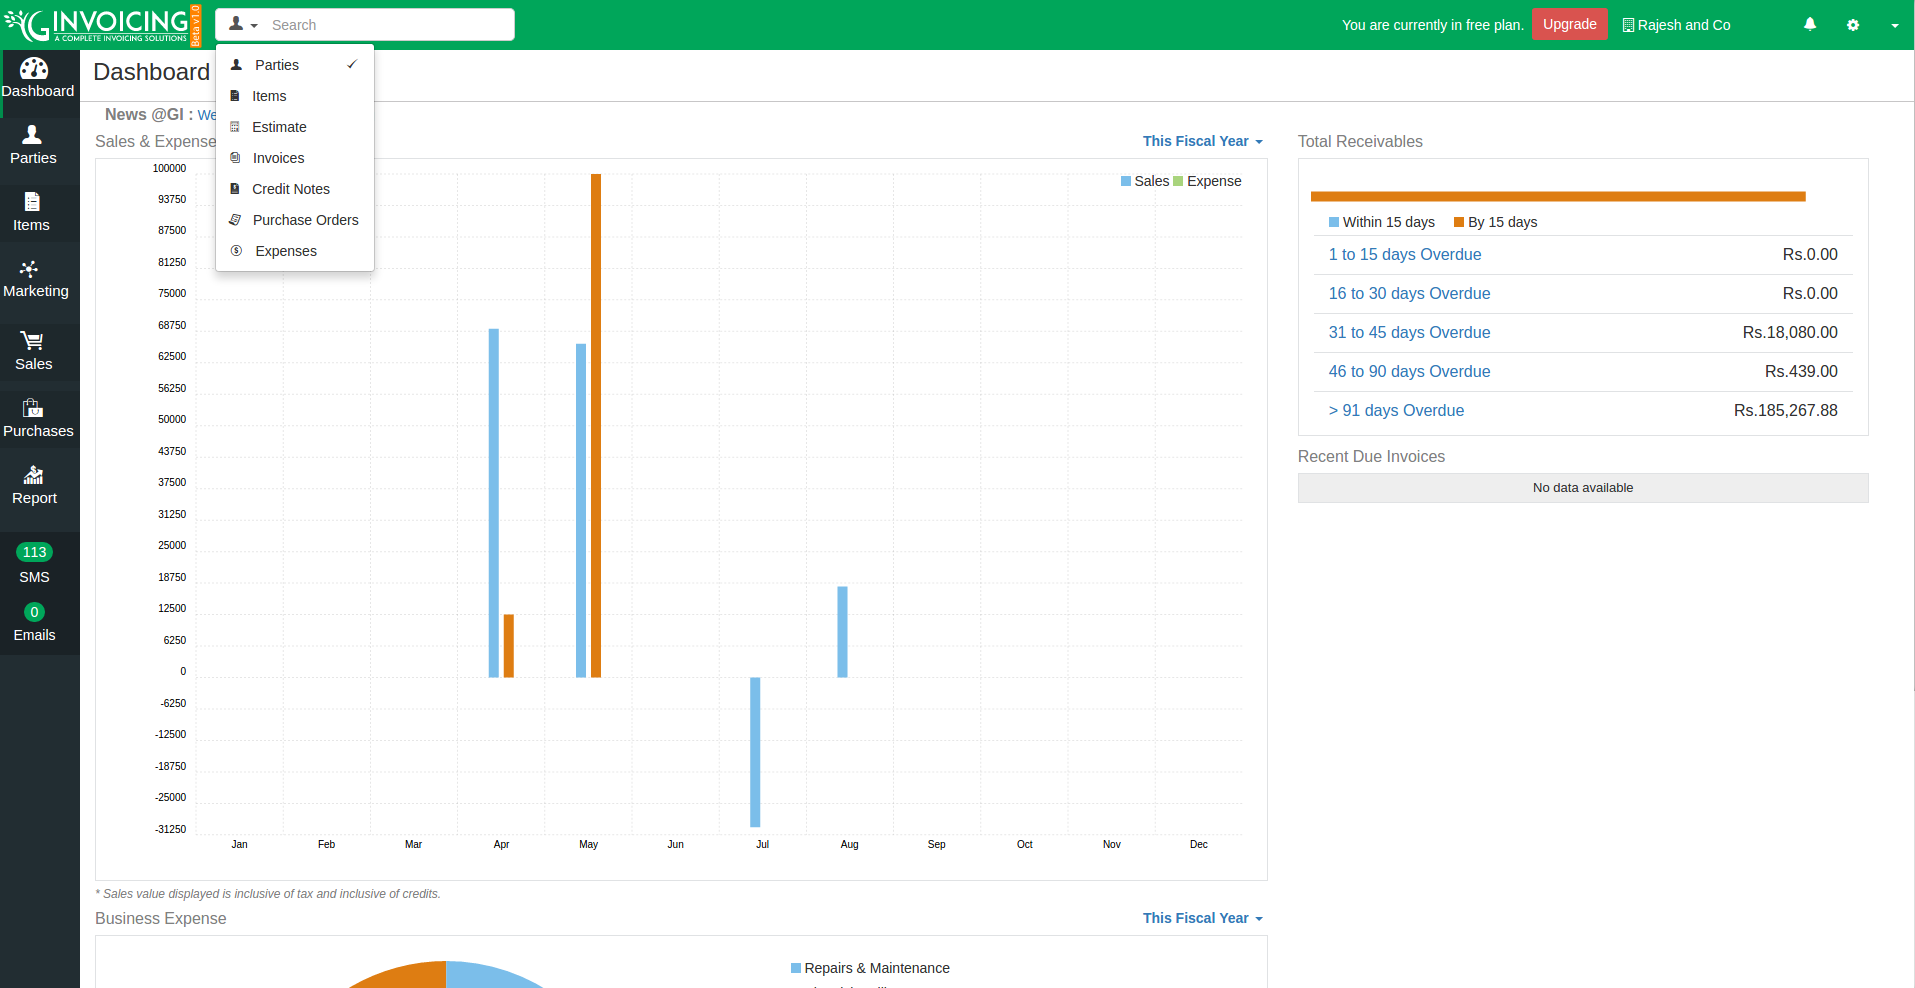Toggle Expense legend swatch in chart

tap(1178, 181)
